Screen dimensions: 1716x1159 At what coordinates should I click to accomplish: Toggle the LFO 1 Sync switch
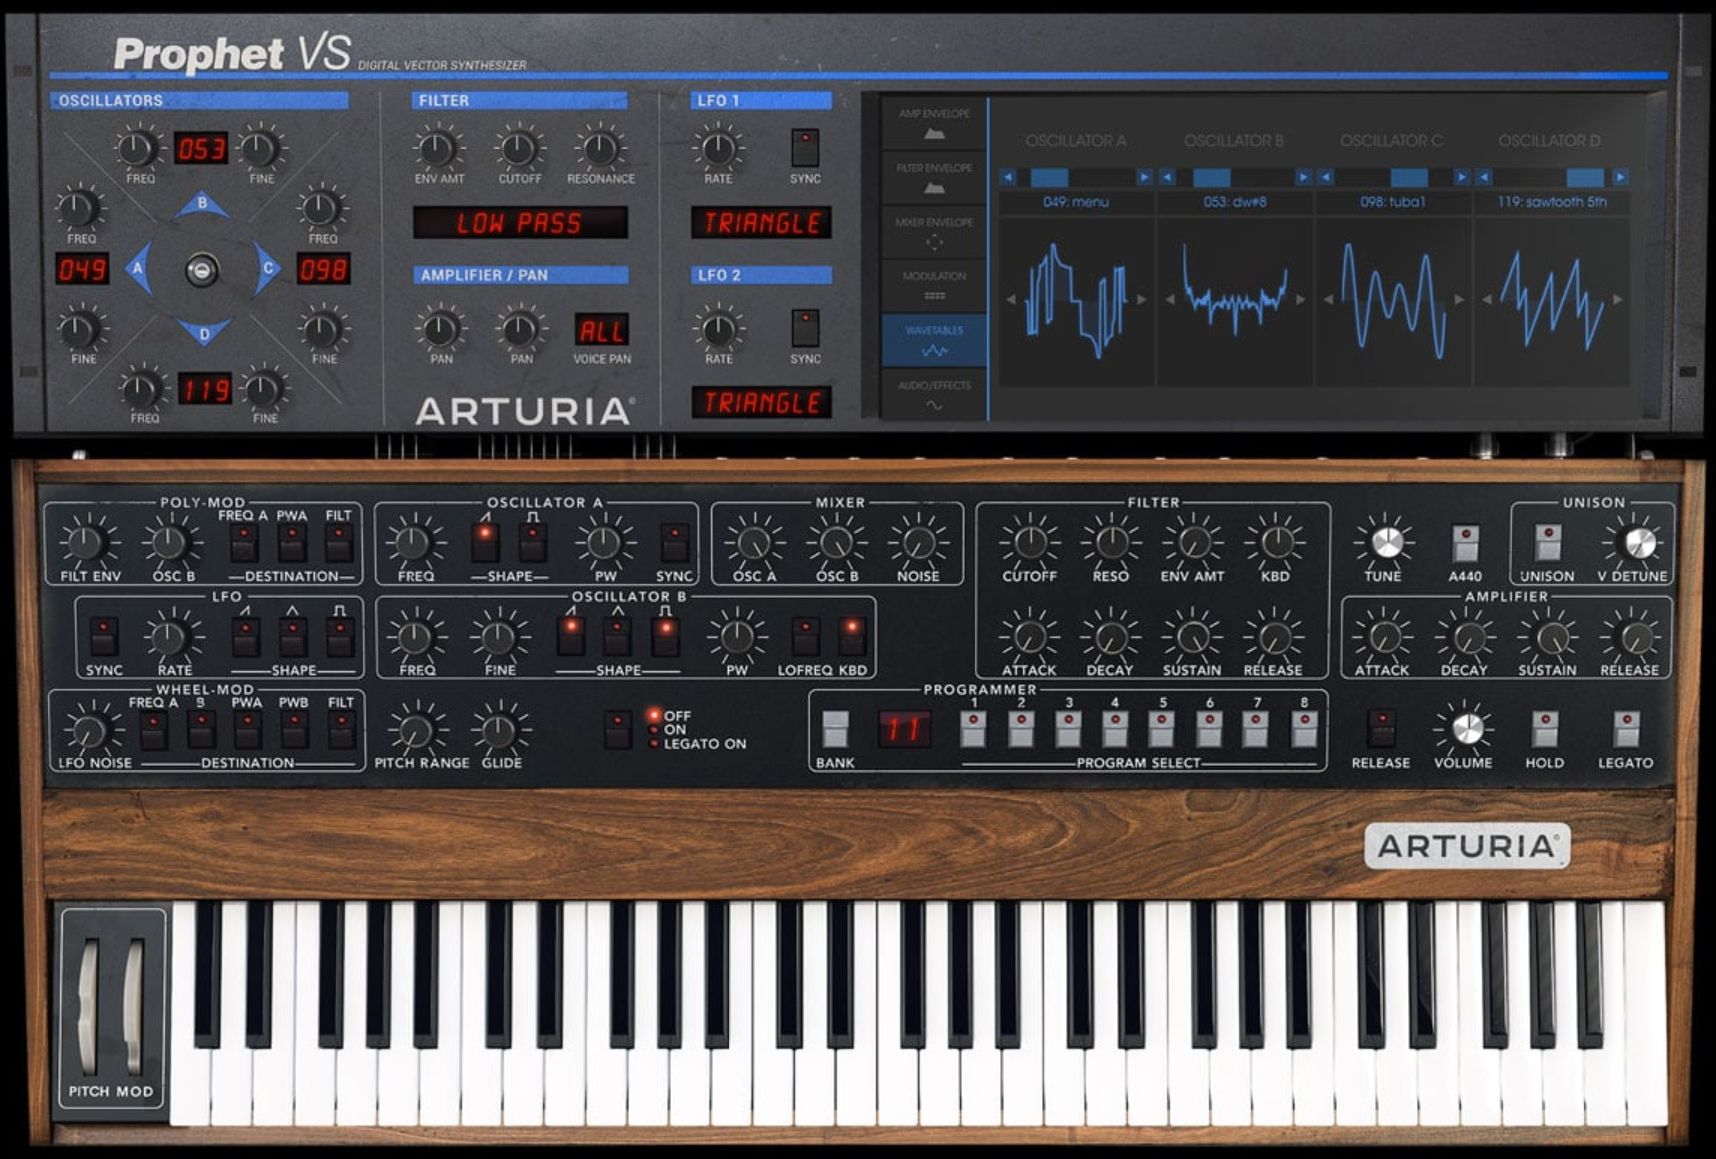point(805,147)
